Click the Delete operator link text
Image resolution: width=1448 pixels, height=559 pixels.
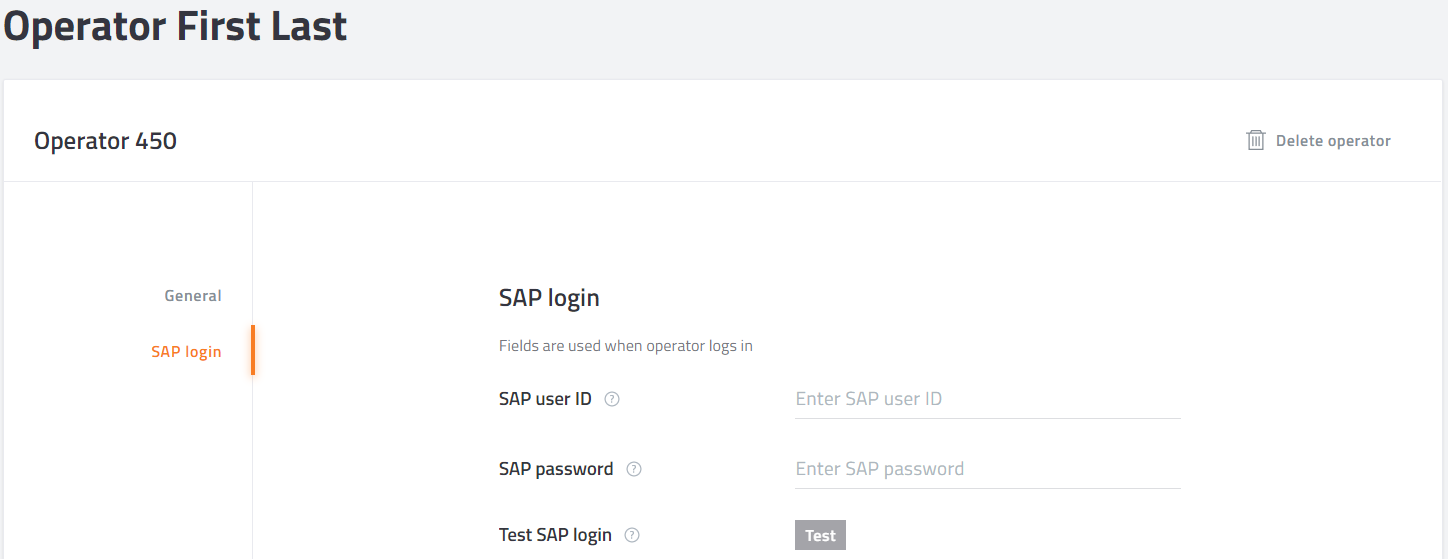pos(1333,141)
